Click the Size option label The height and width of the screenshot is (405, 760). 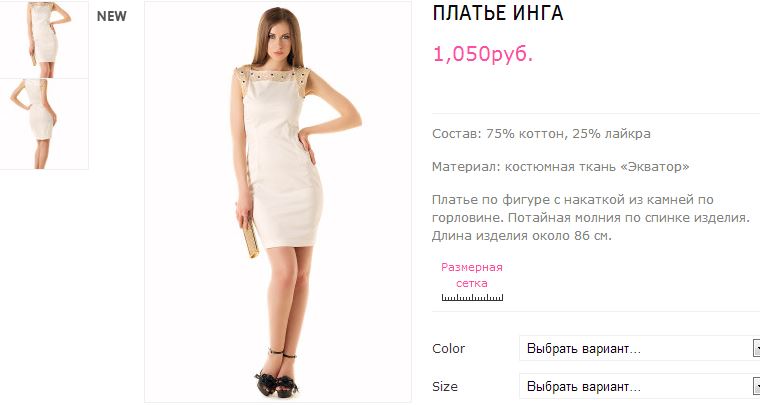click(x=445, y=387)
